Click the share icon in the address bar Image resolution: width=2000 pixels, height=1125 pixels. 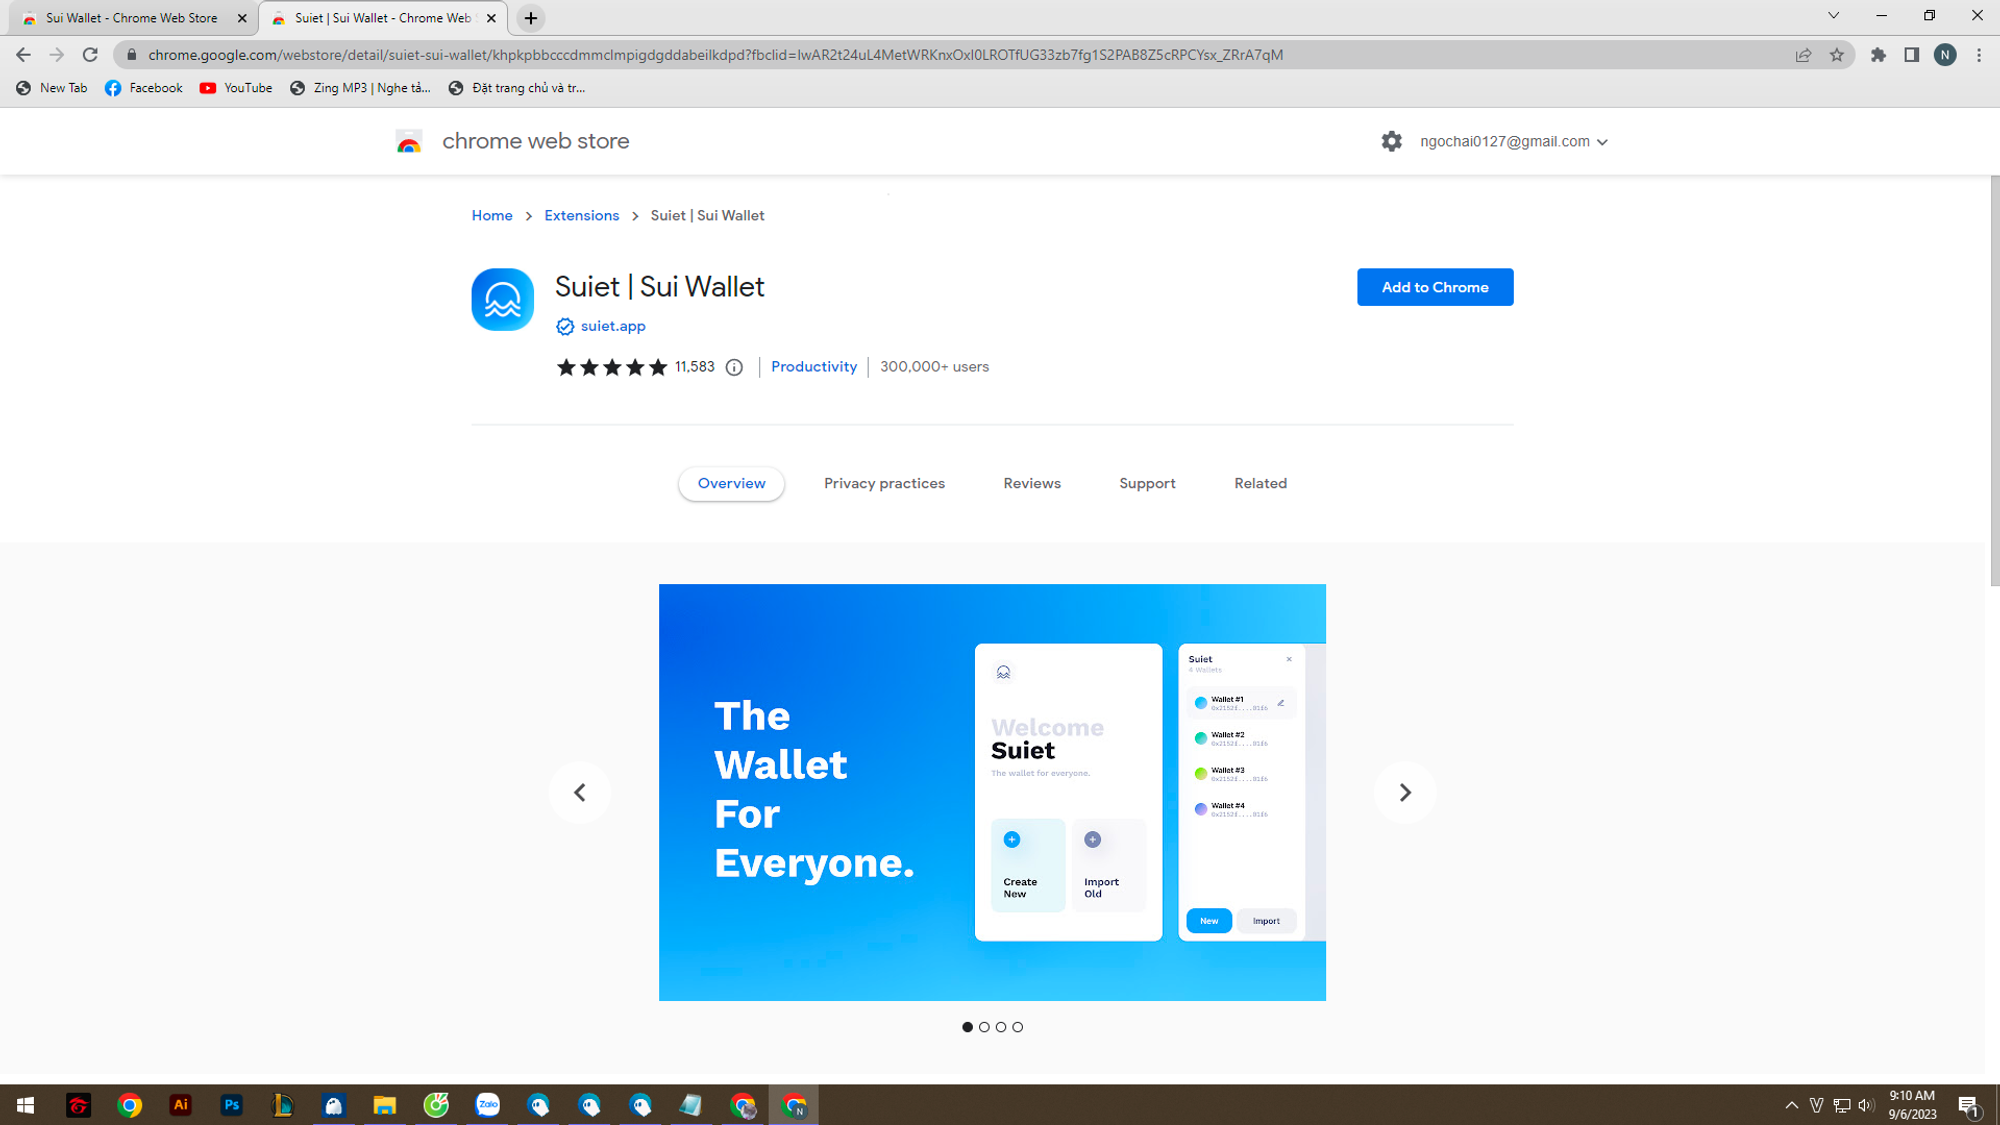click(x=1803, y=55)
